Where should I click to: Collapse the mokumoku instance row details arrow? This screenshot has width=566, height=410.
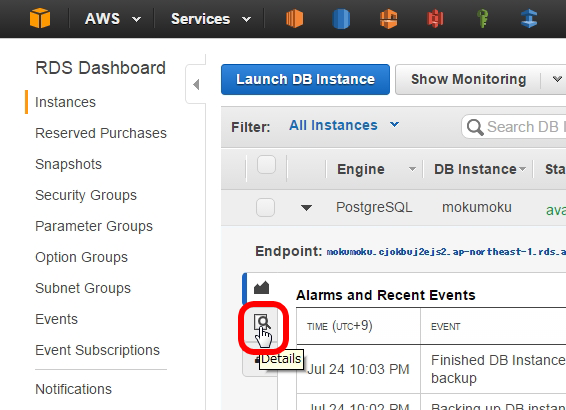[306, 208]
